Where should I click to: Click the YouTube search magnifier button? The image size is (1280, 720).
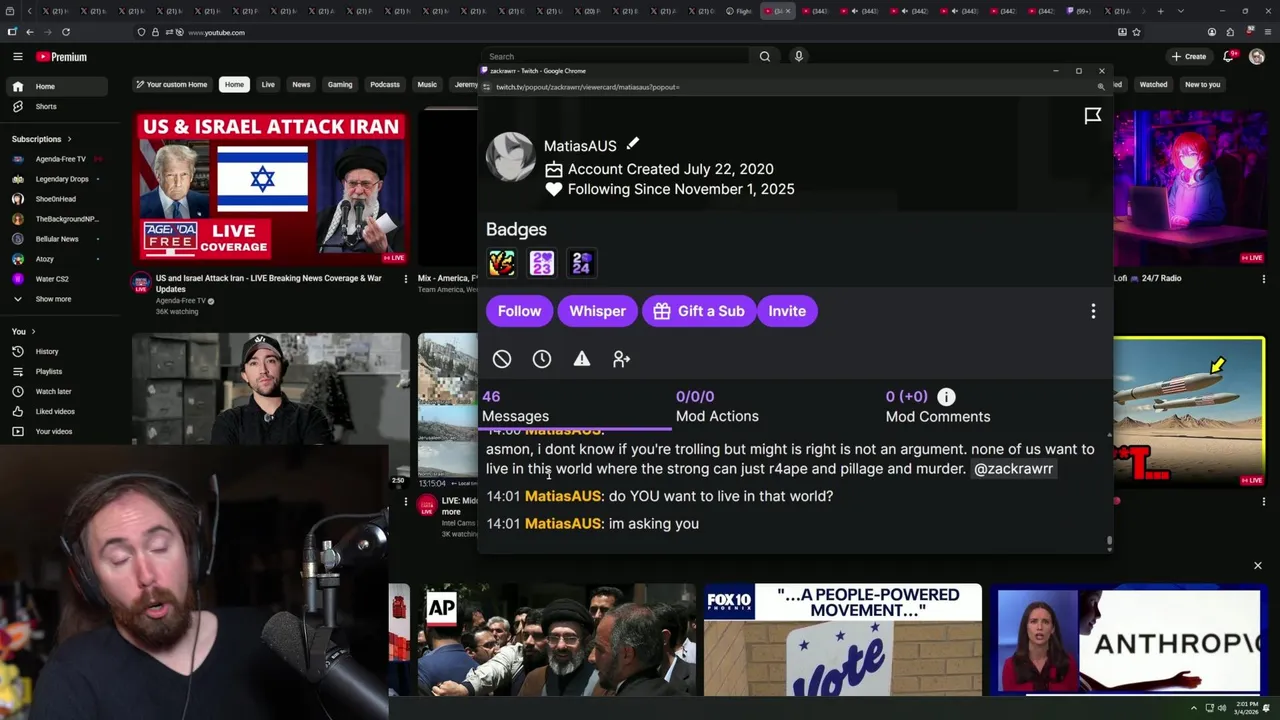[x=765, y=57]
